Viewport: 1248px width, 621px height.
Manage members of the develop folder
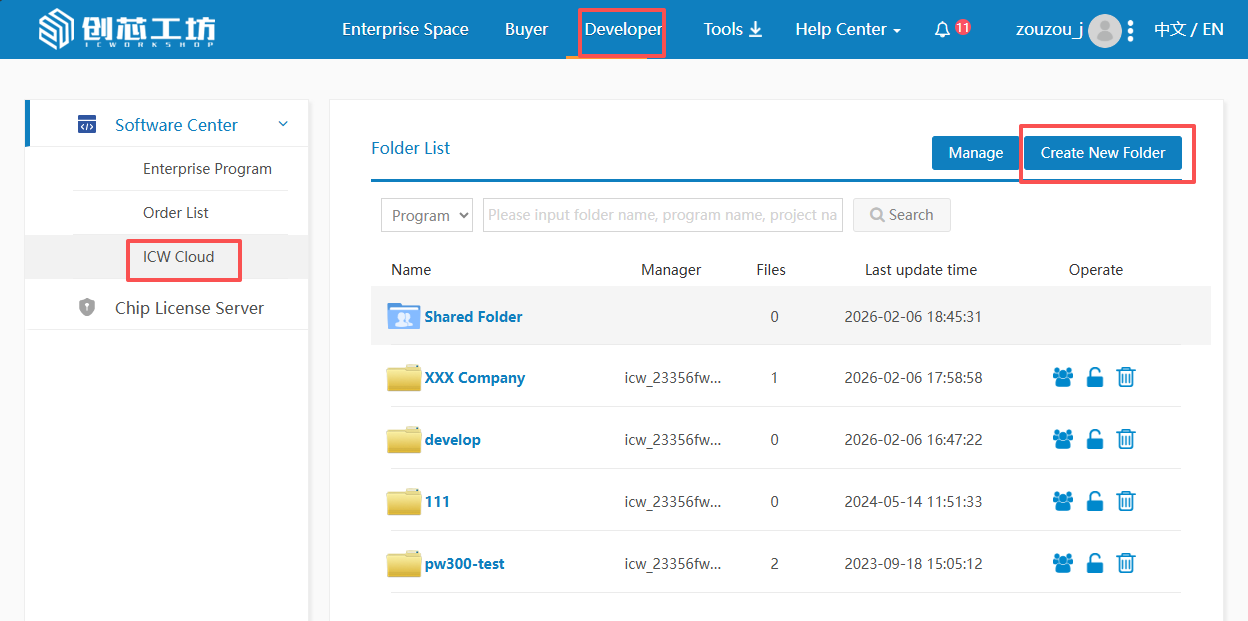1062,439
